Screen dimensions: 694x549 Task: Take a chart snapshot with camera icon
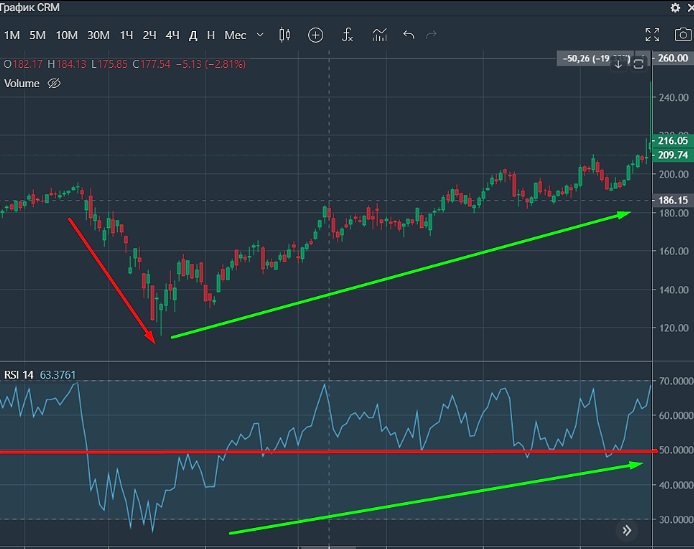click(x=682, y=35)
